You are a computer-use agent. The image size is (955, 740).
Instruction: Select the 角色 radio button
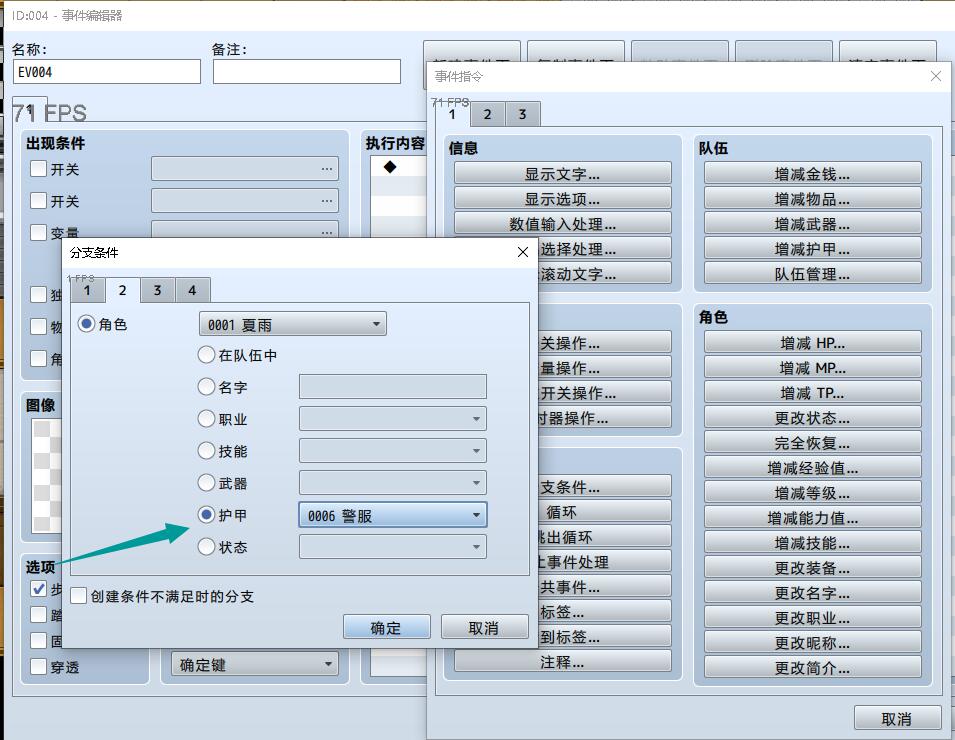point(86,324)
